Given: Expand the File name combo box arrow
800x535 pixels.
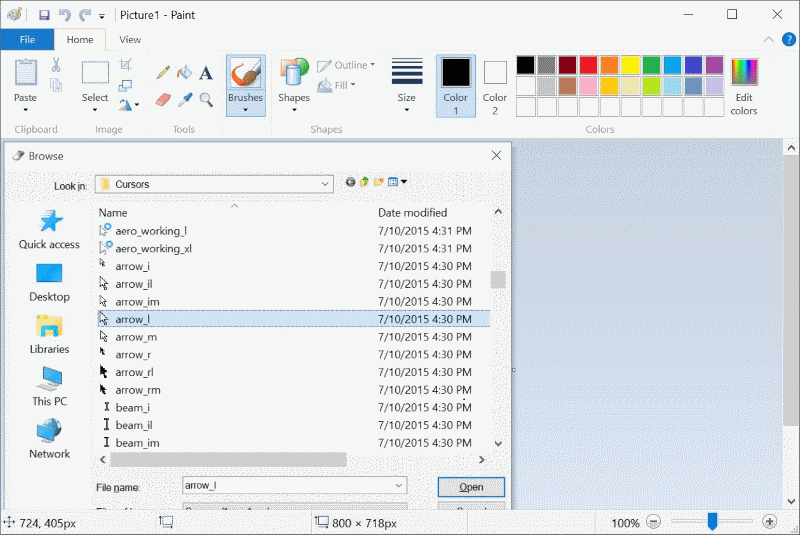Looking at the screenshot, I should 399,486.
